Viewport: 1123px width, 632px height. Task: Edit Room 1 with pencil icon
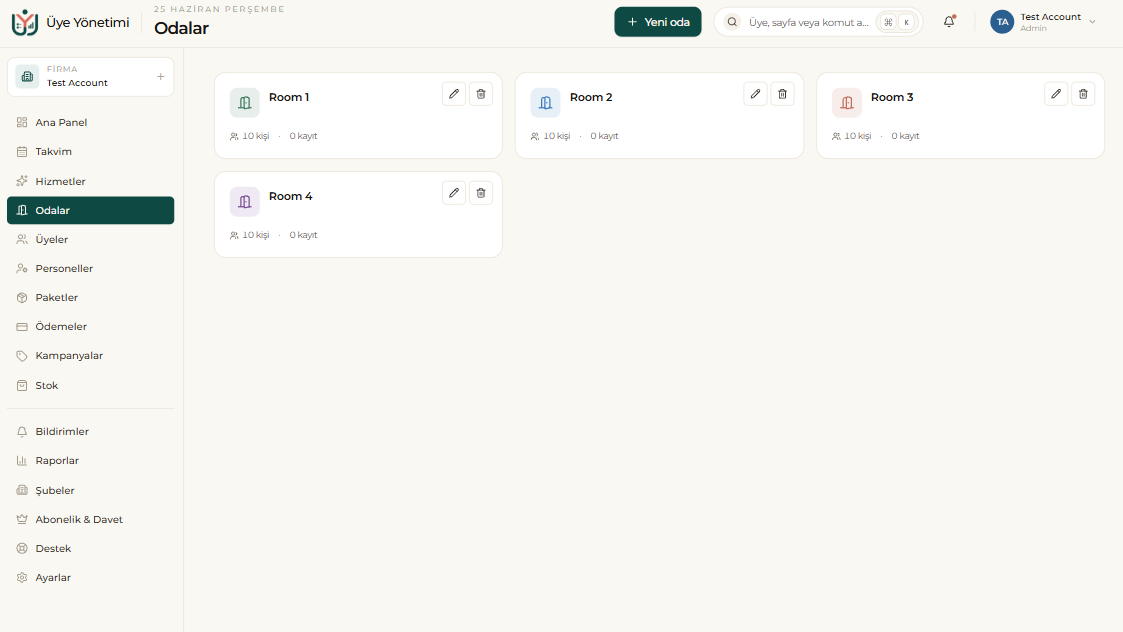point(453,94)
